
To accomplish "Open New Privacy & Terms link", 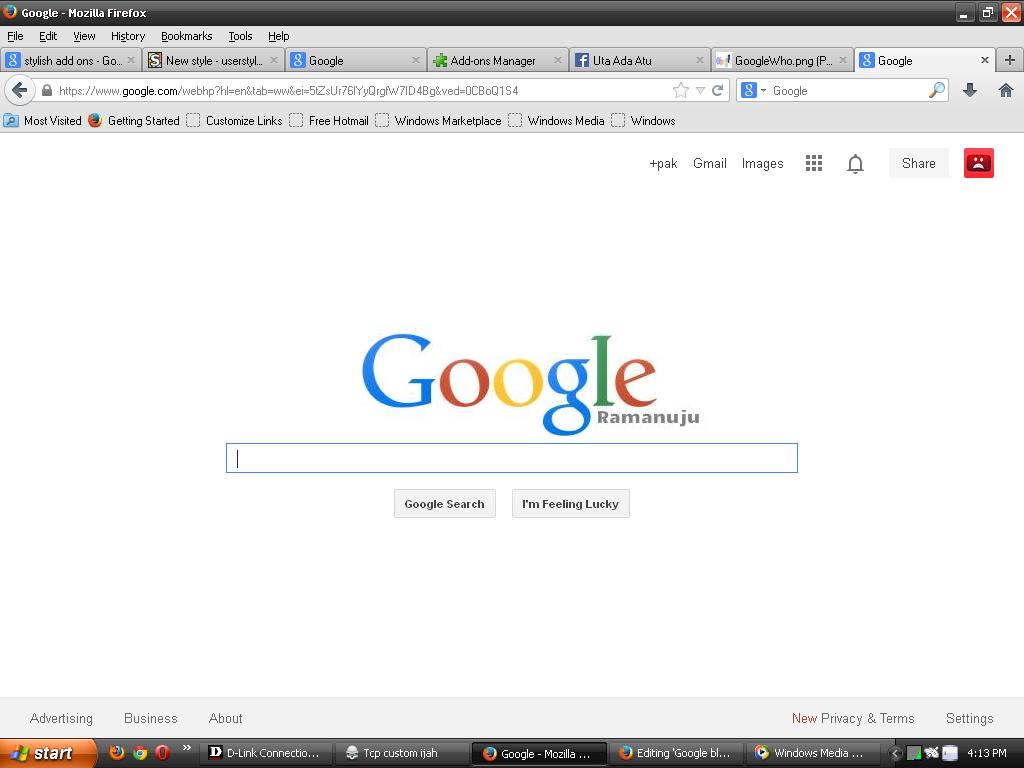I will 853,718.
